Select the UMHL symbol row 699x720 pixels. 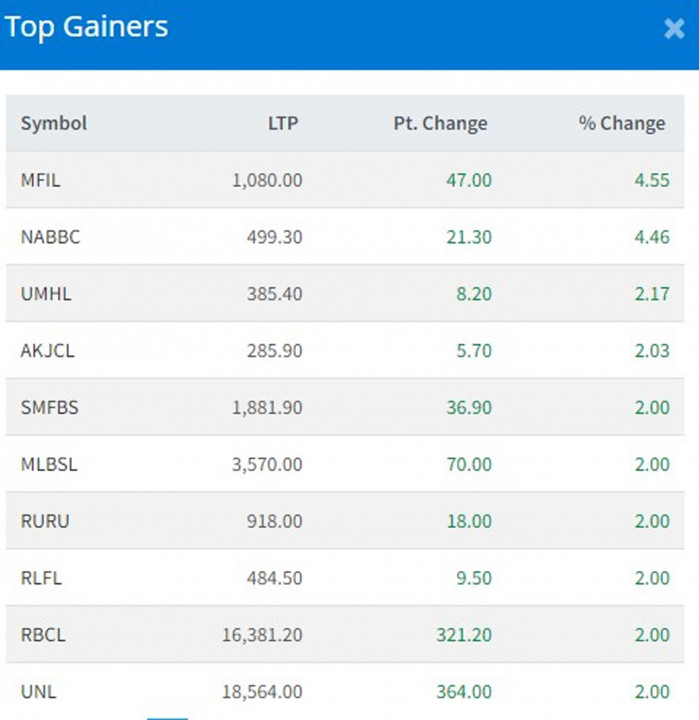point(45,294)
